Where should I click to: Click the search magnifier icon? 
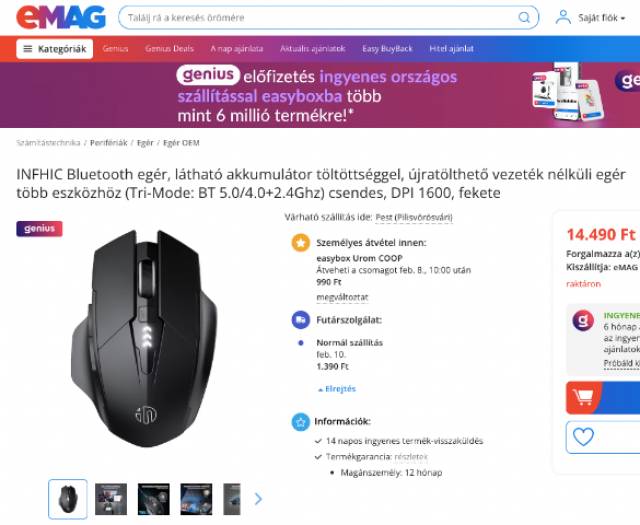(524, 18)
